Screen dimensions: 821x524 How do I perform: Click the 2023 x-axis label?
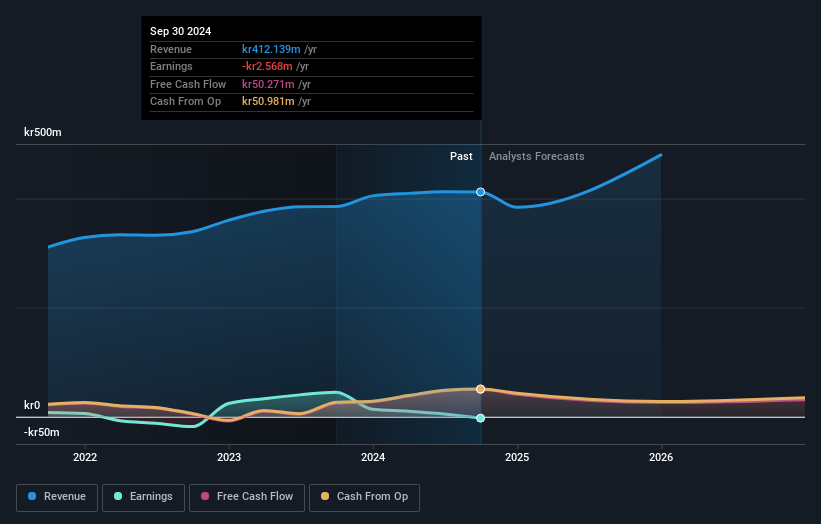[x=229, y=458]
